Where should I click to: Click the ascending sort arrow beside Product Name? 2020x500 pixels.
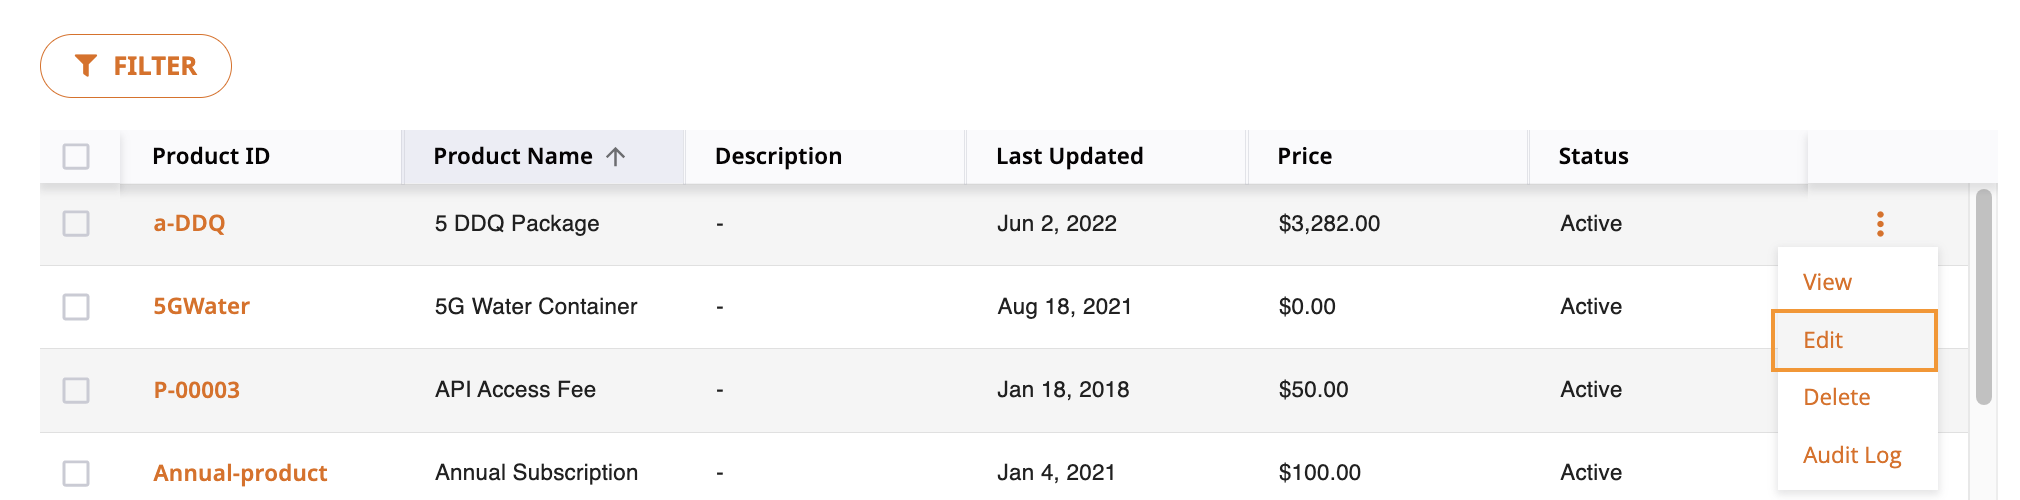(x=616, y=156)
